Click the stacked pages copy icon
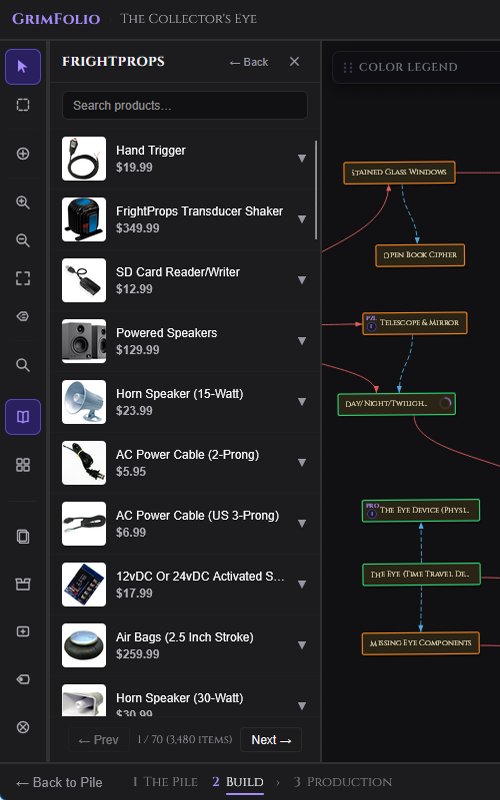500x800 pixels. click(x=23, y=537)
